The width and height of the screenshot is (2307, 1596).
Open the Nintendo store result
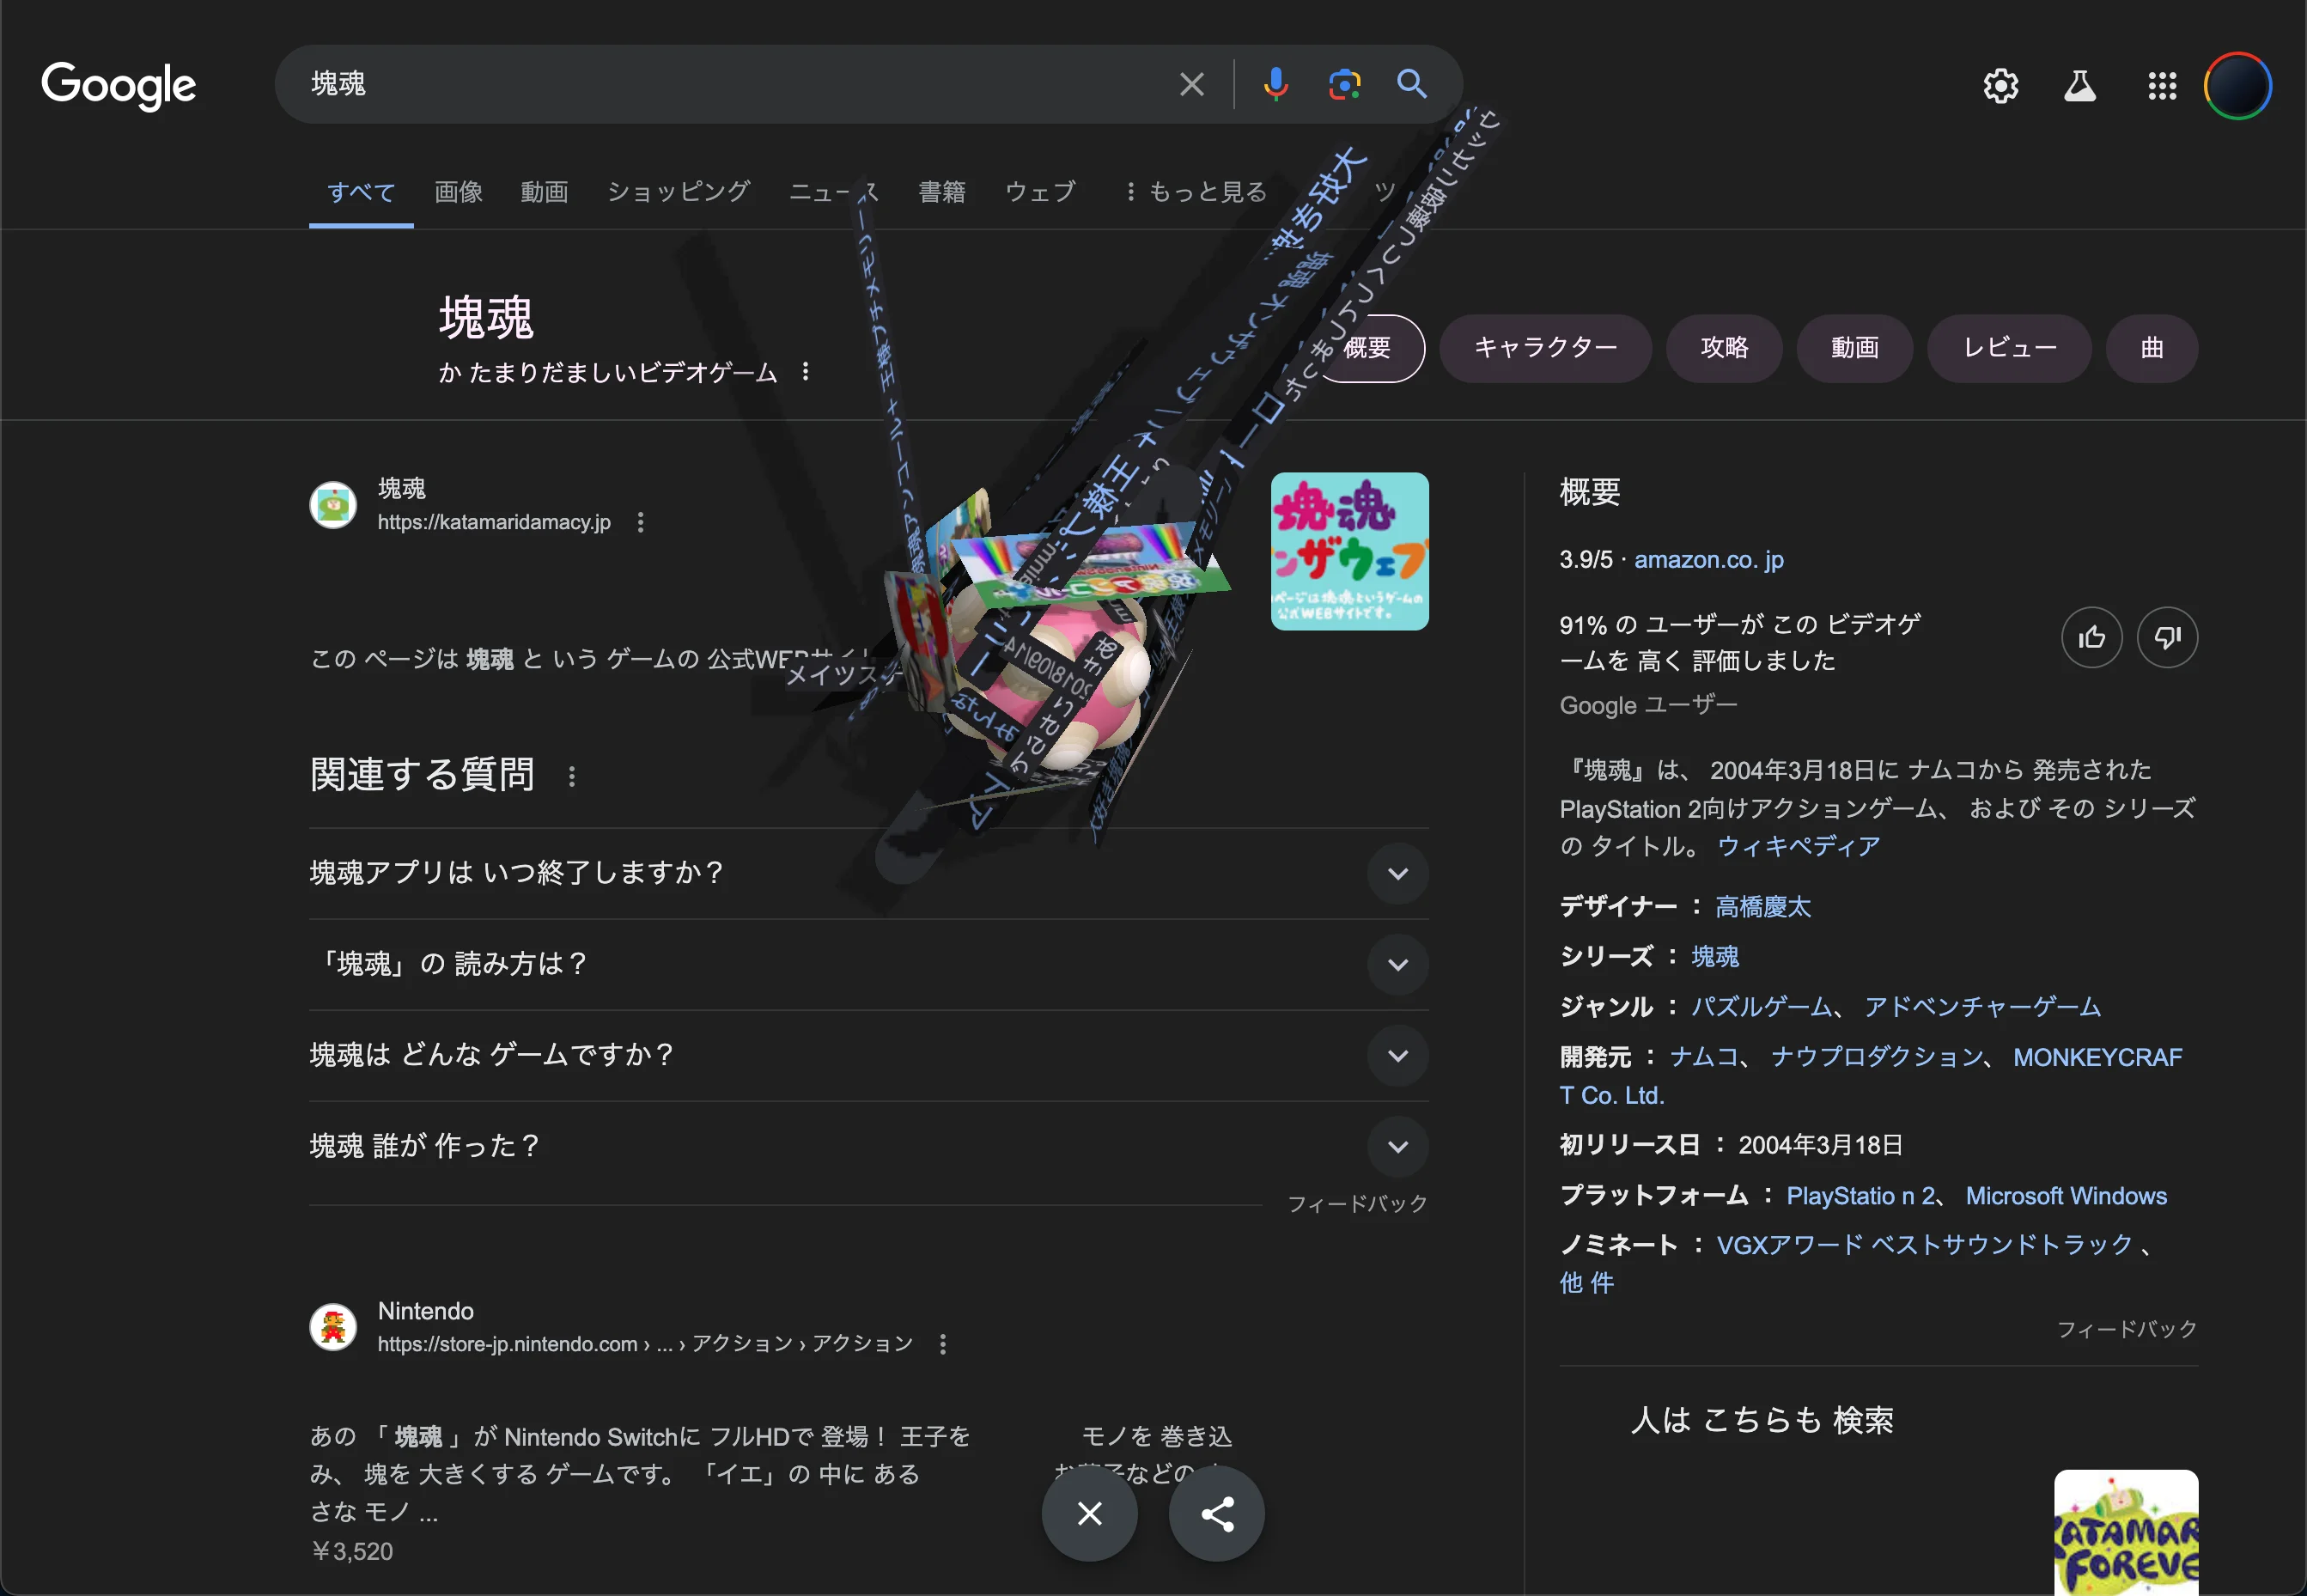pyautogui.click(x=425, y=1311)
